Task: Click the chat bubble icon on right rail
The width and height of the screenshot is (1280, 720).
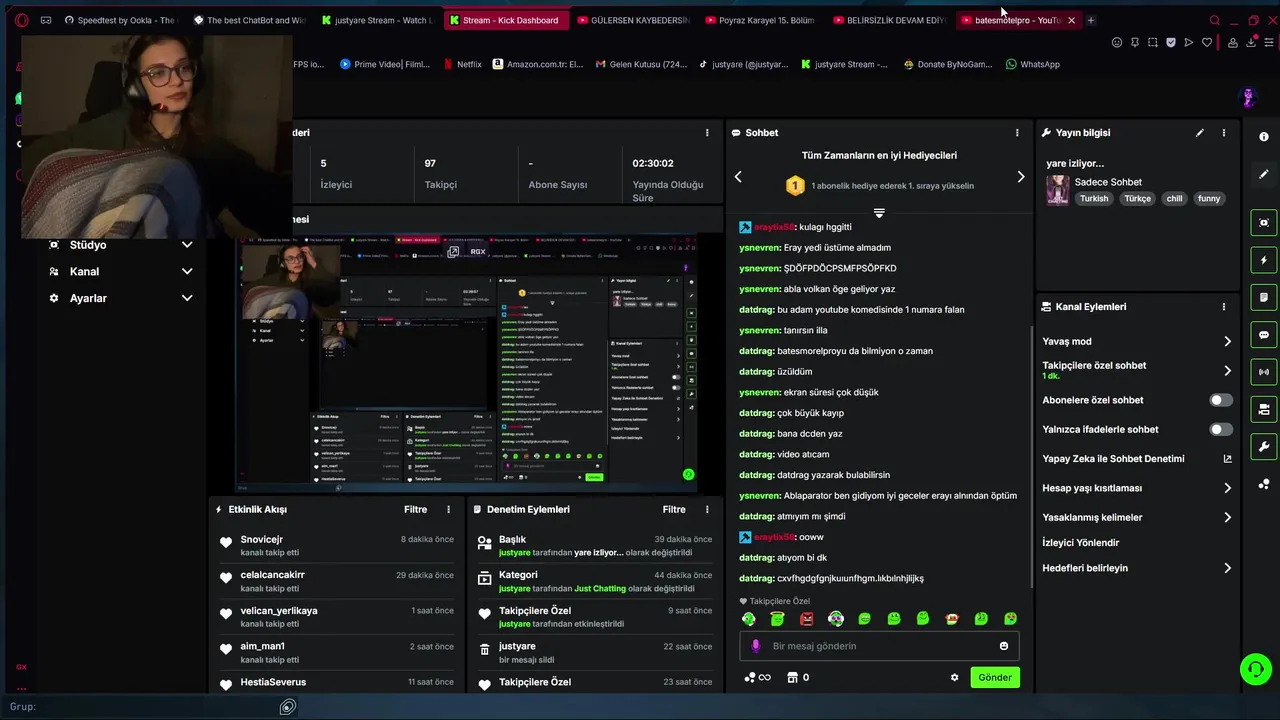Action: [x=1264, y=335]
